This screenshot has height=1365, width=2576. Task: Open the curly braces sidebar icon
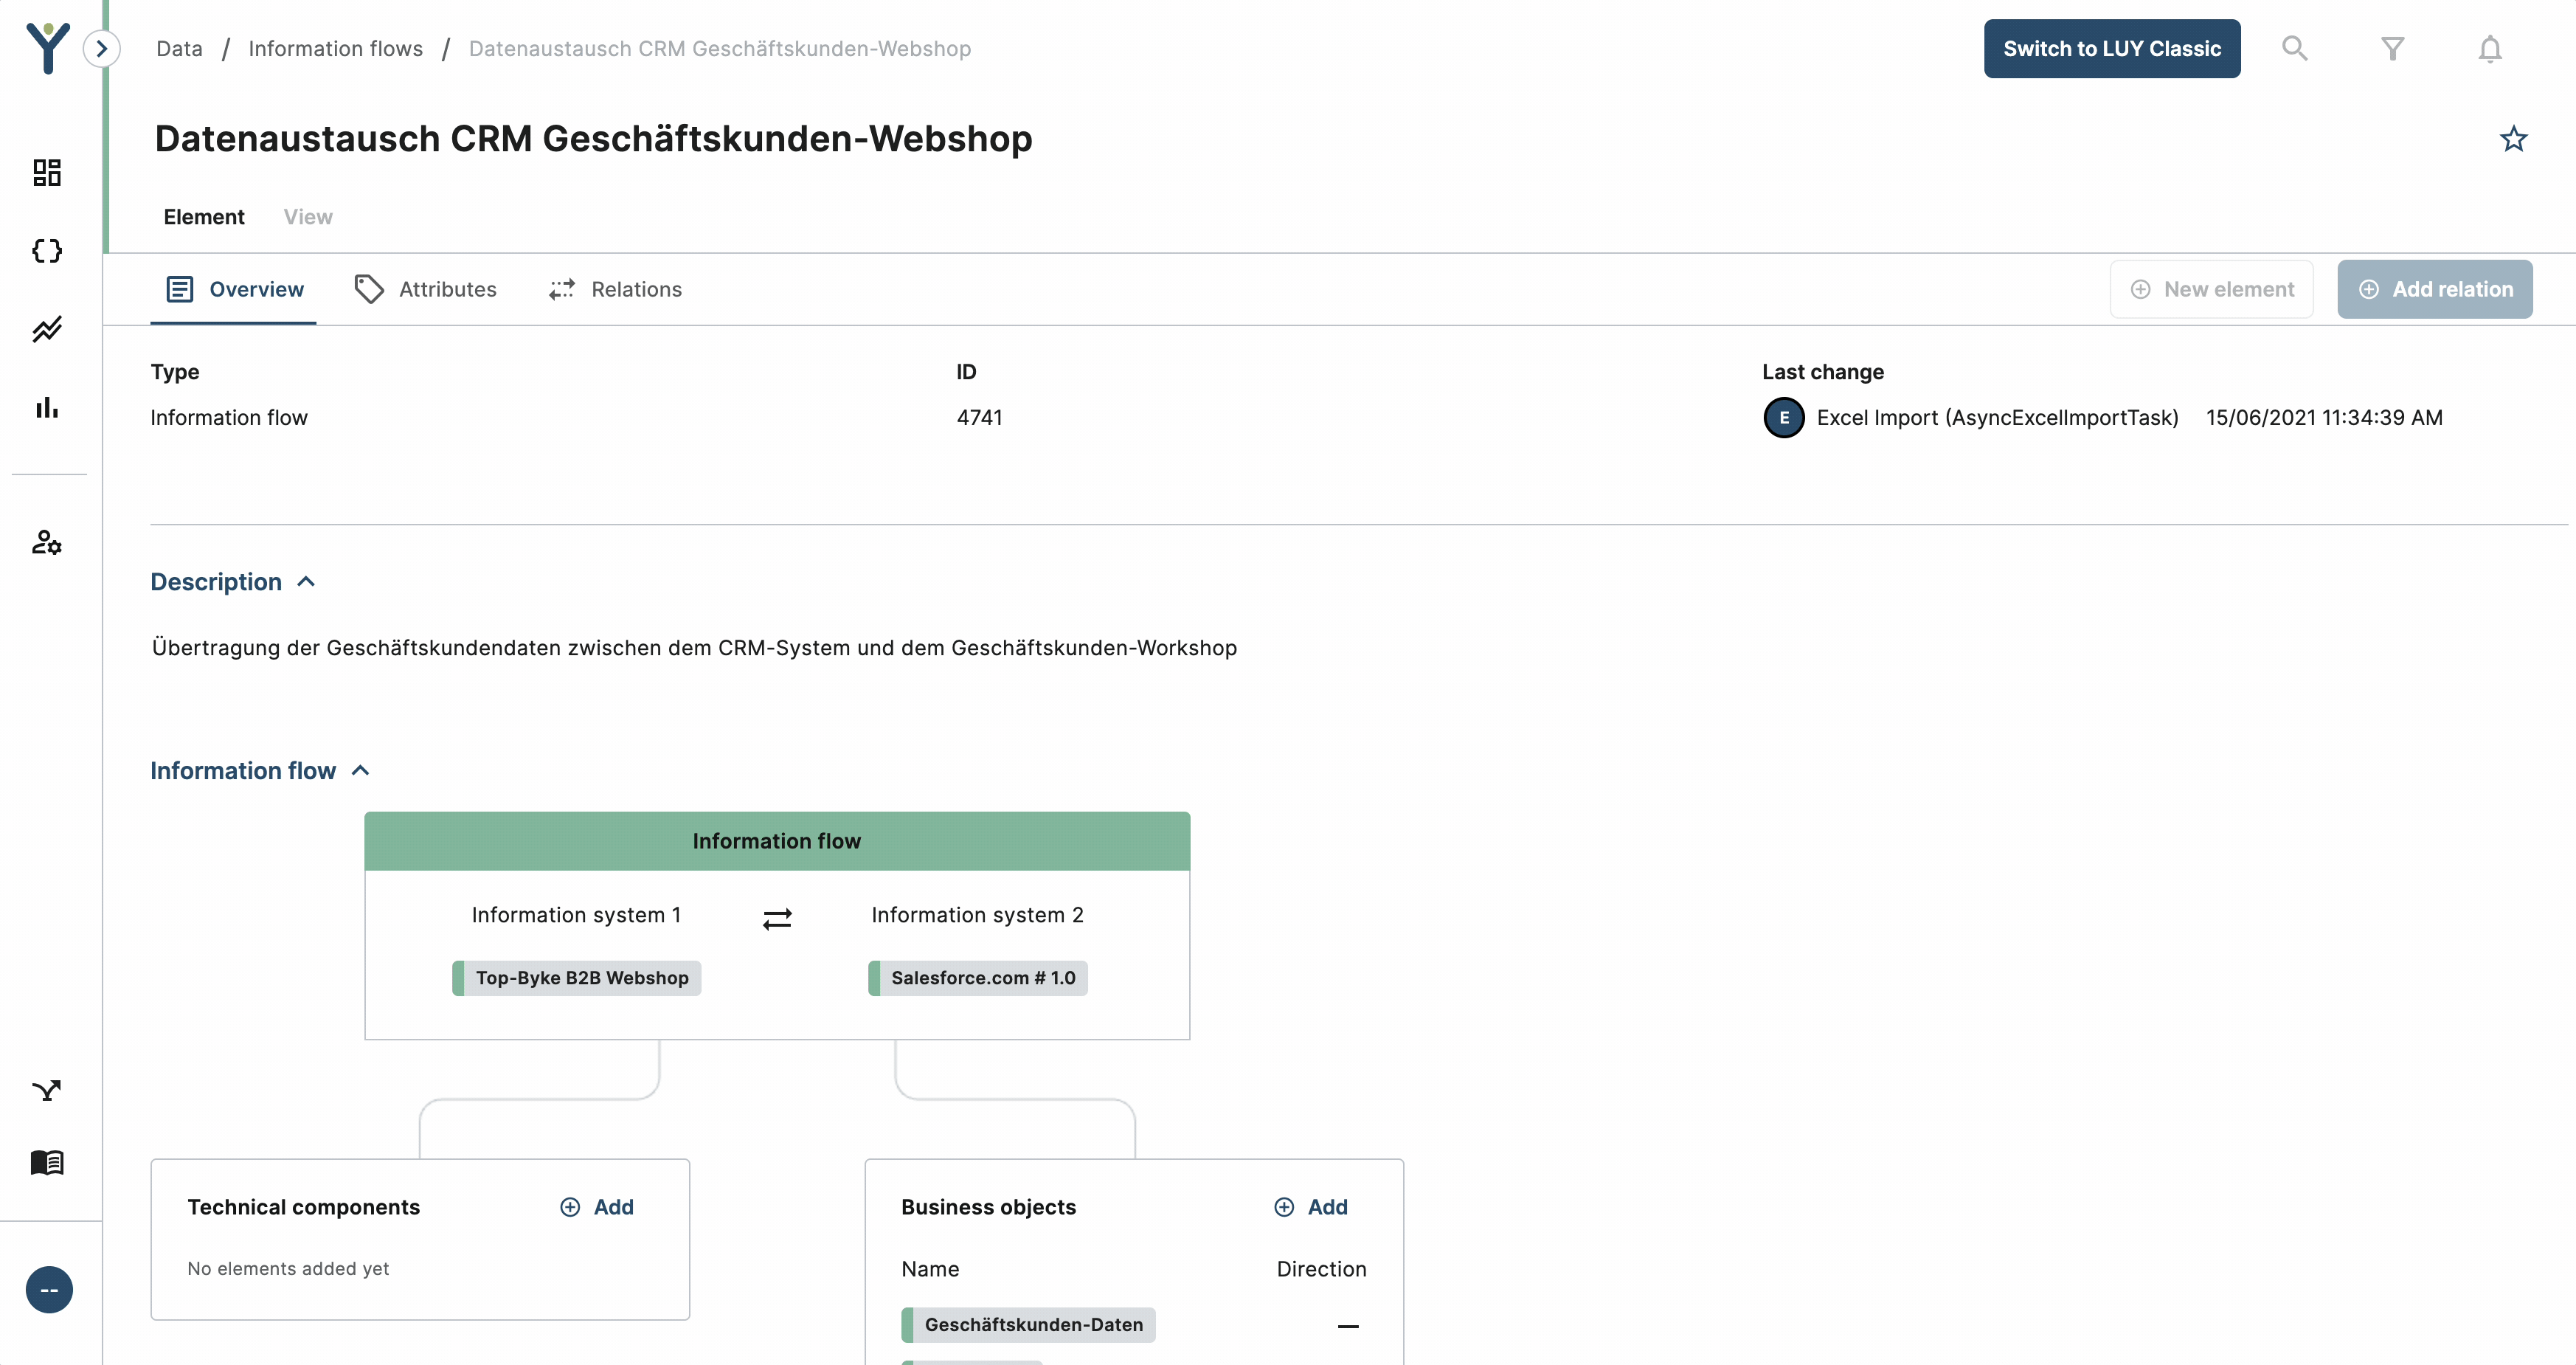pos(47,251)
